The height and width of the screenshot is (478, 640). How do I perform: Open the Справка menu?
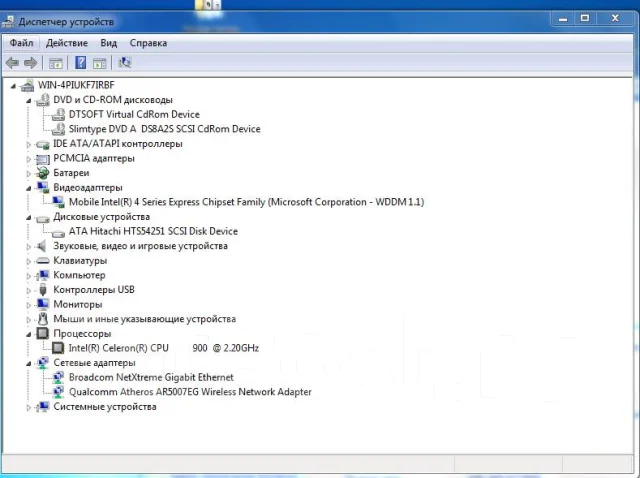(x=148, y=43)
